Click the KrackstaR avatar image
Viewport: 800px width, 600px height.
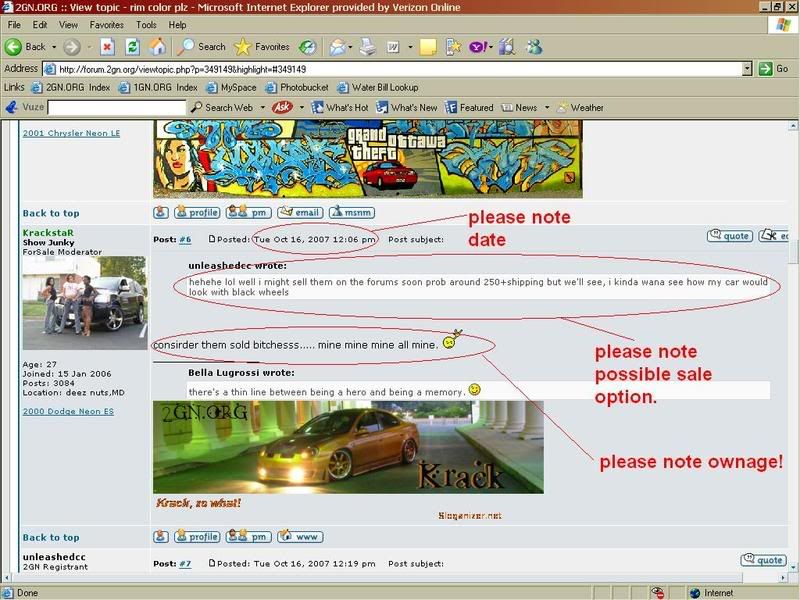click(84, 302)
